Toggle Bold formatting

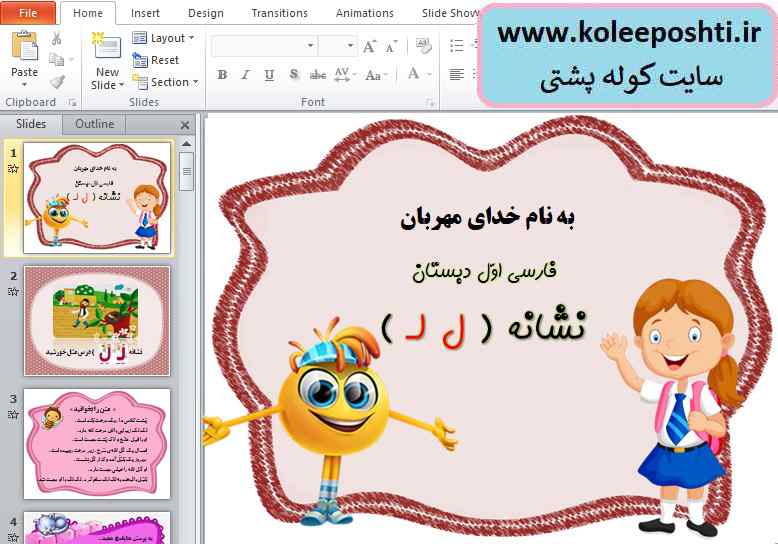pyautogui.click(x=222, y=75)
